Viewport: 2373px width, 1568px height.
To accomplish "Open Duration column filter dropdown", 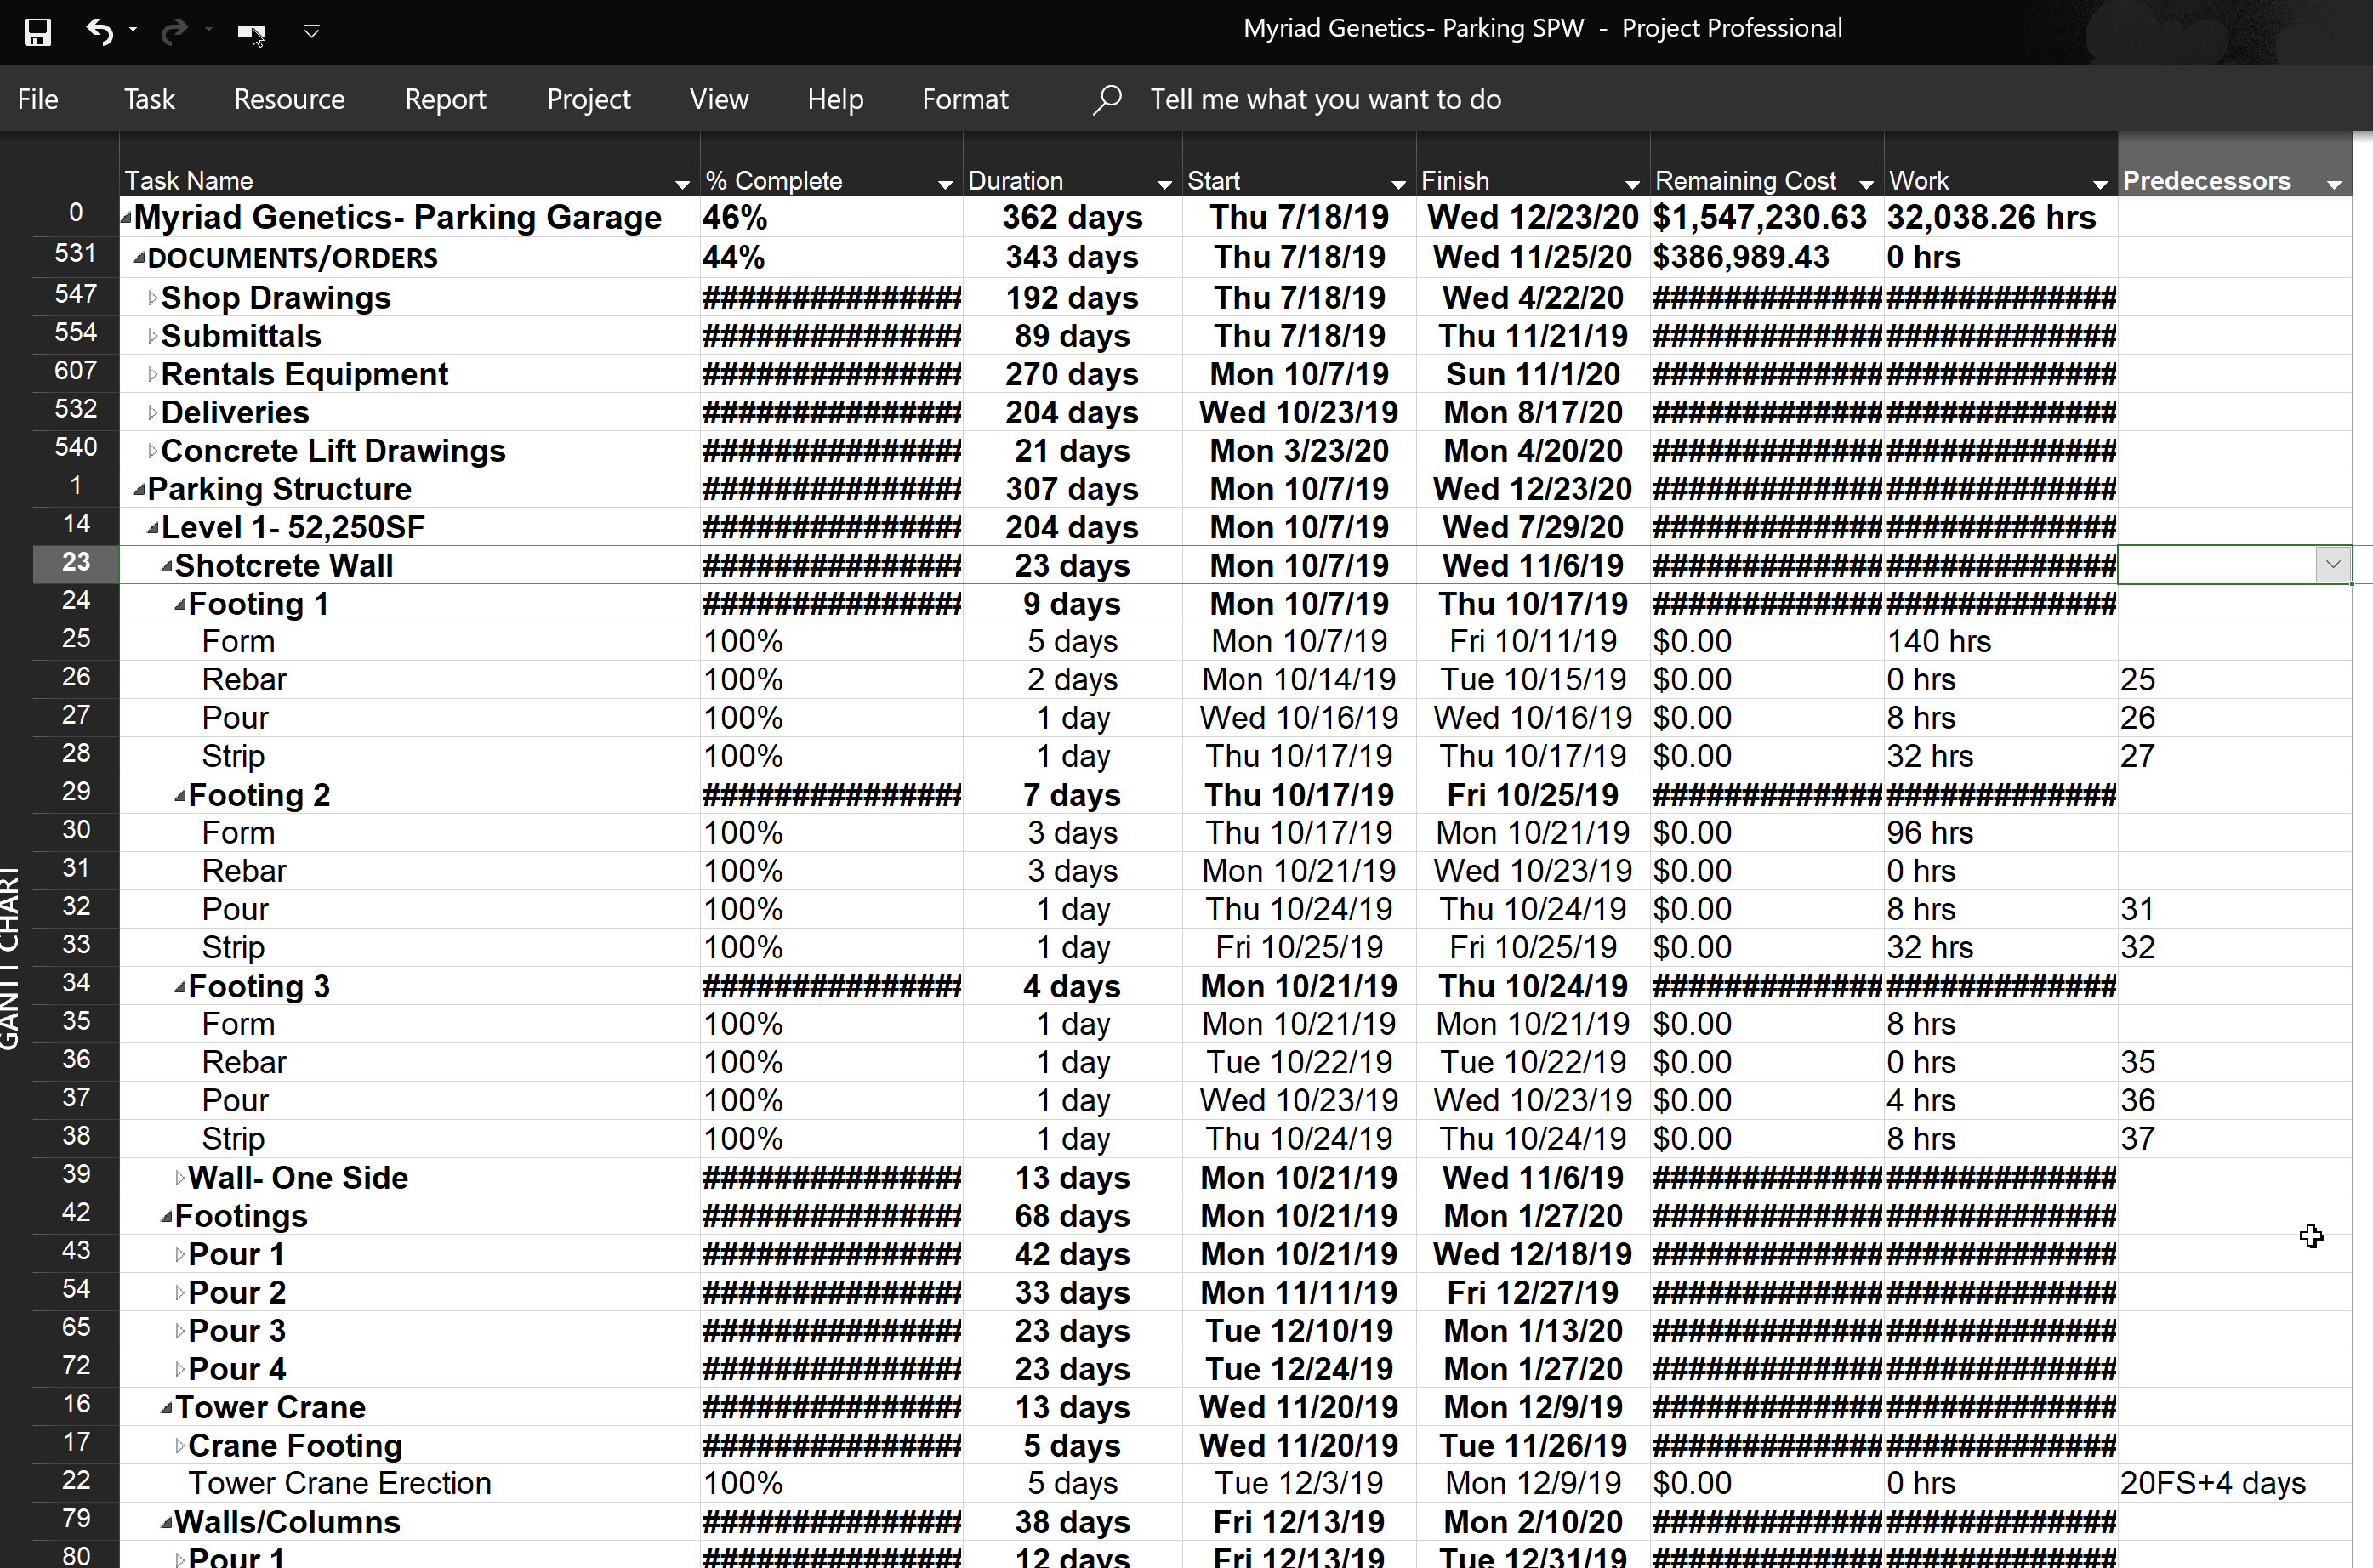I will tap(1164, 184).
